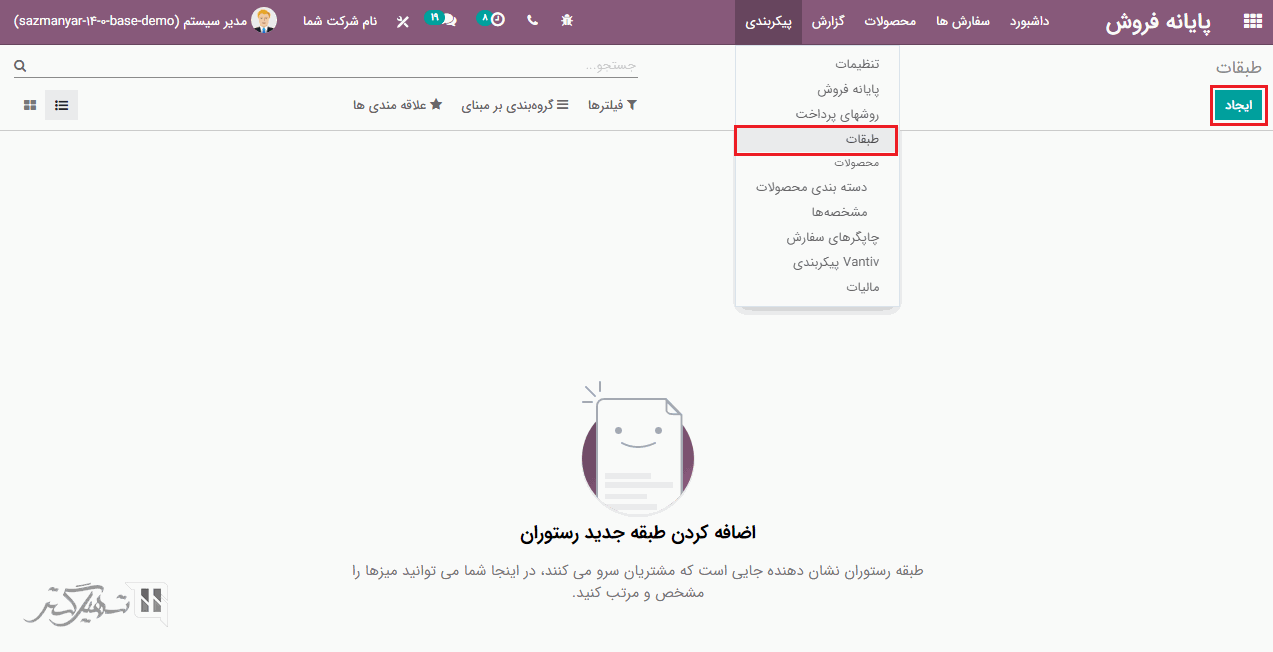1273x652 pixels.
Task: Click the پایانه فروش app title
Action: click(1157, 22)
